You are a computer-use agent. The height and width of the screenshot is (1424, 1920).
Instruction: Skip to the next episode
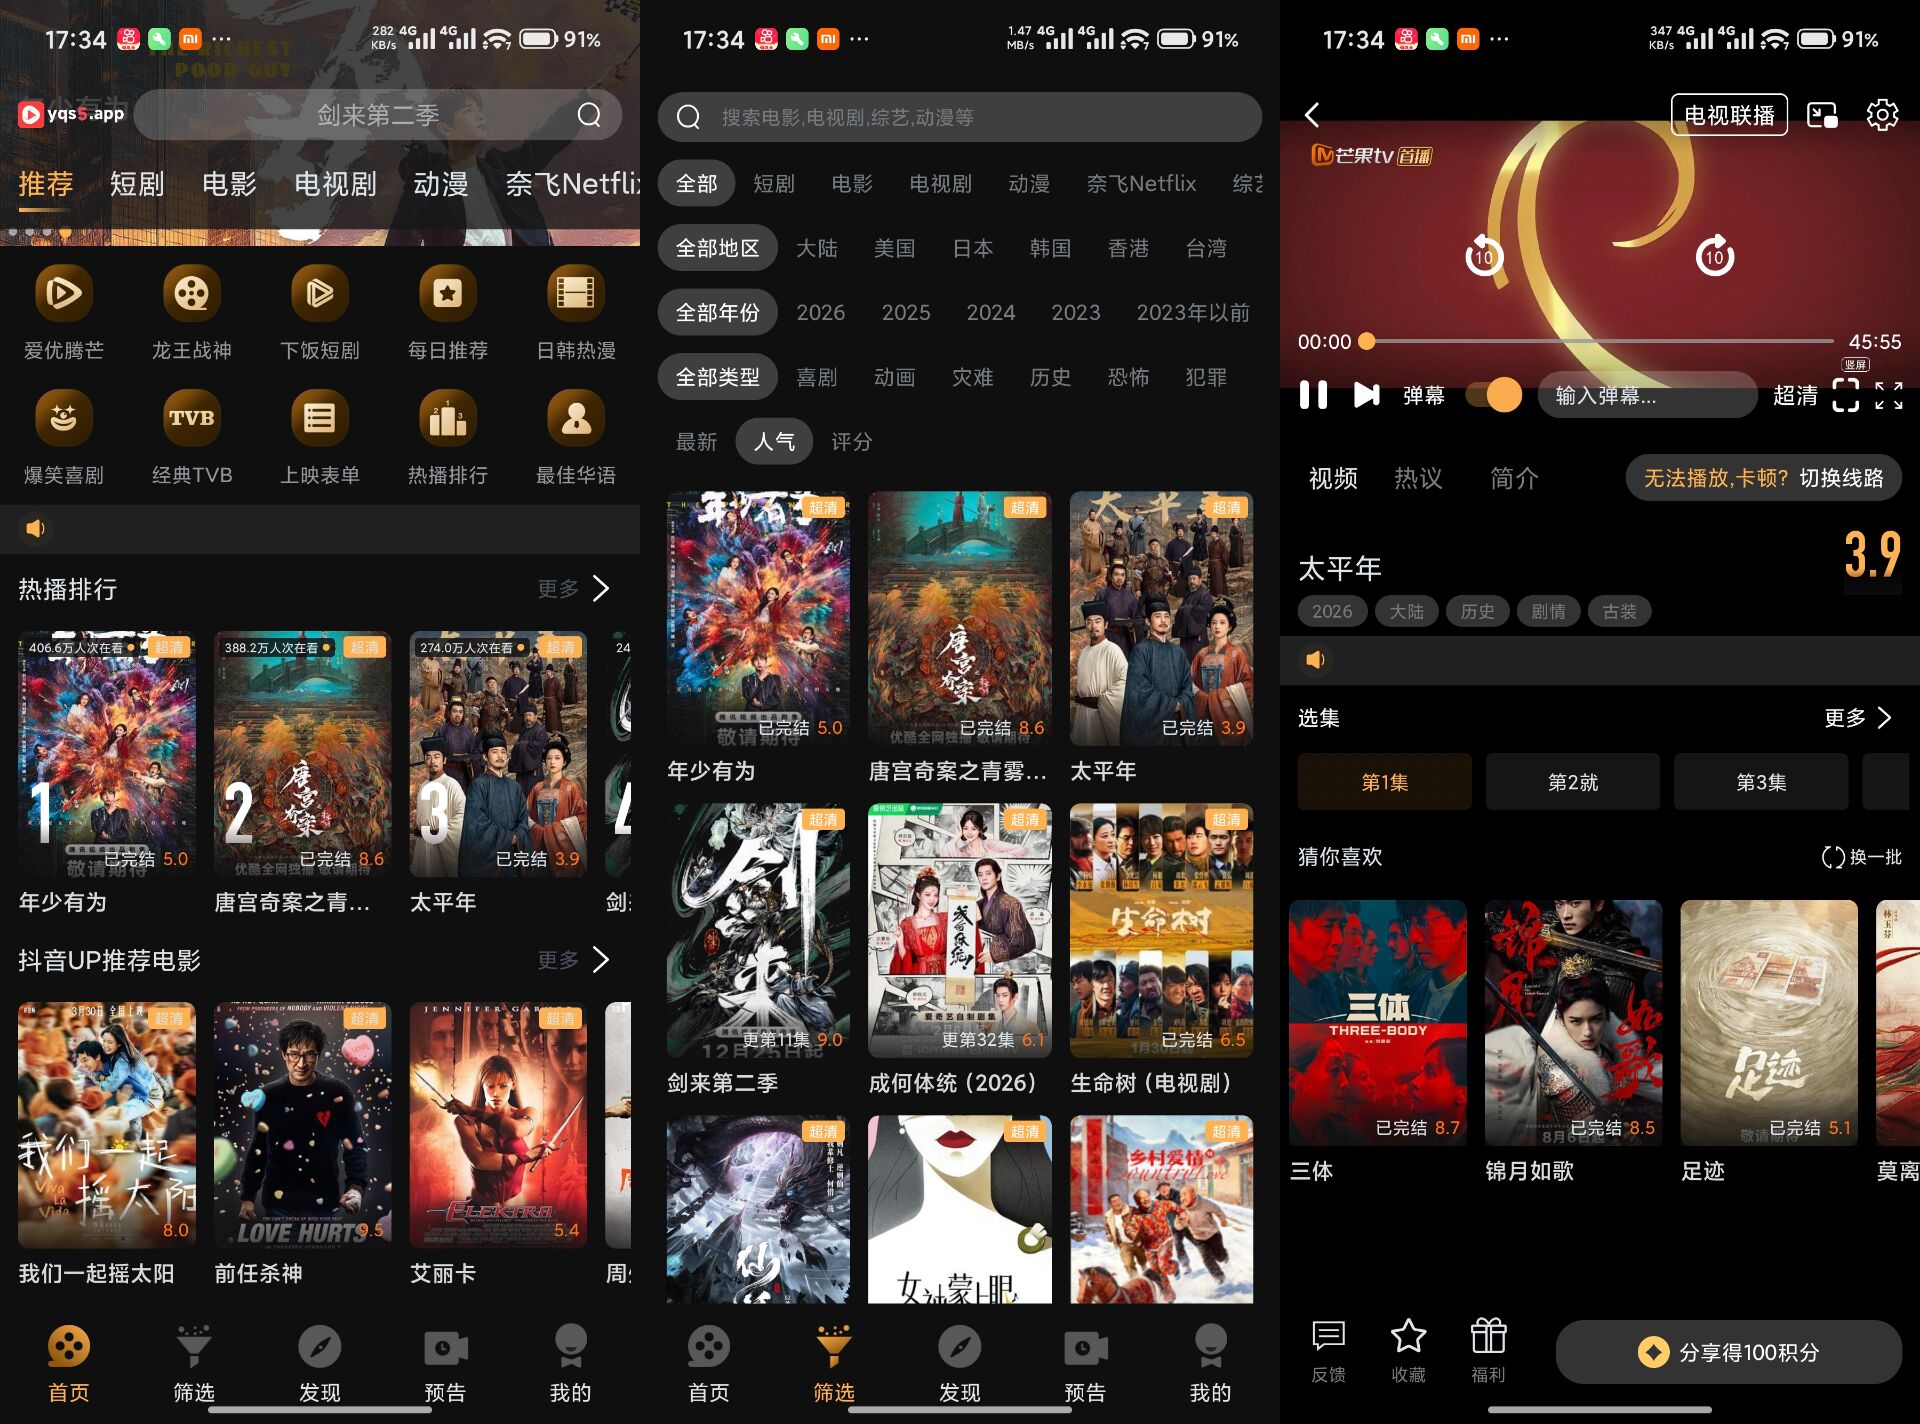(1366, 395)
